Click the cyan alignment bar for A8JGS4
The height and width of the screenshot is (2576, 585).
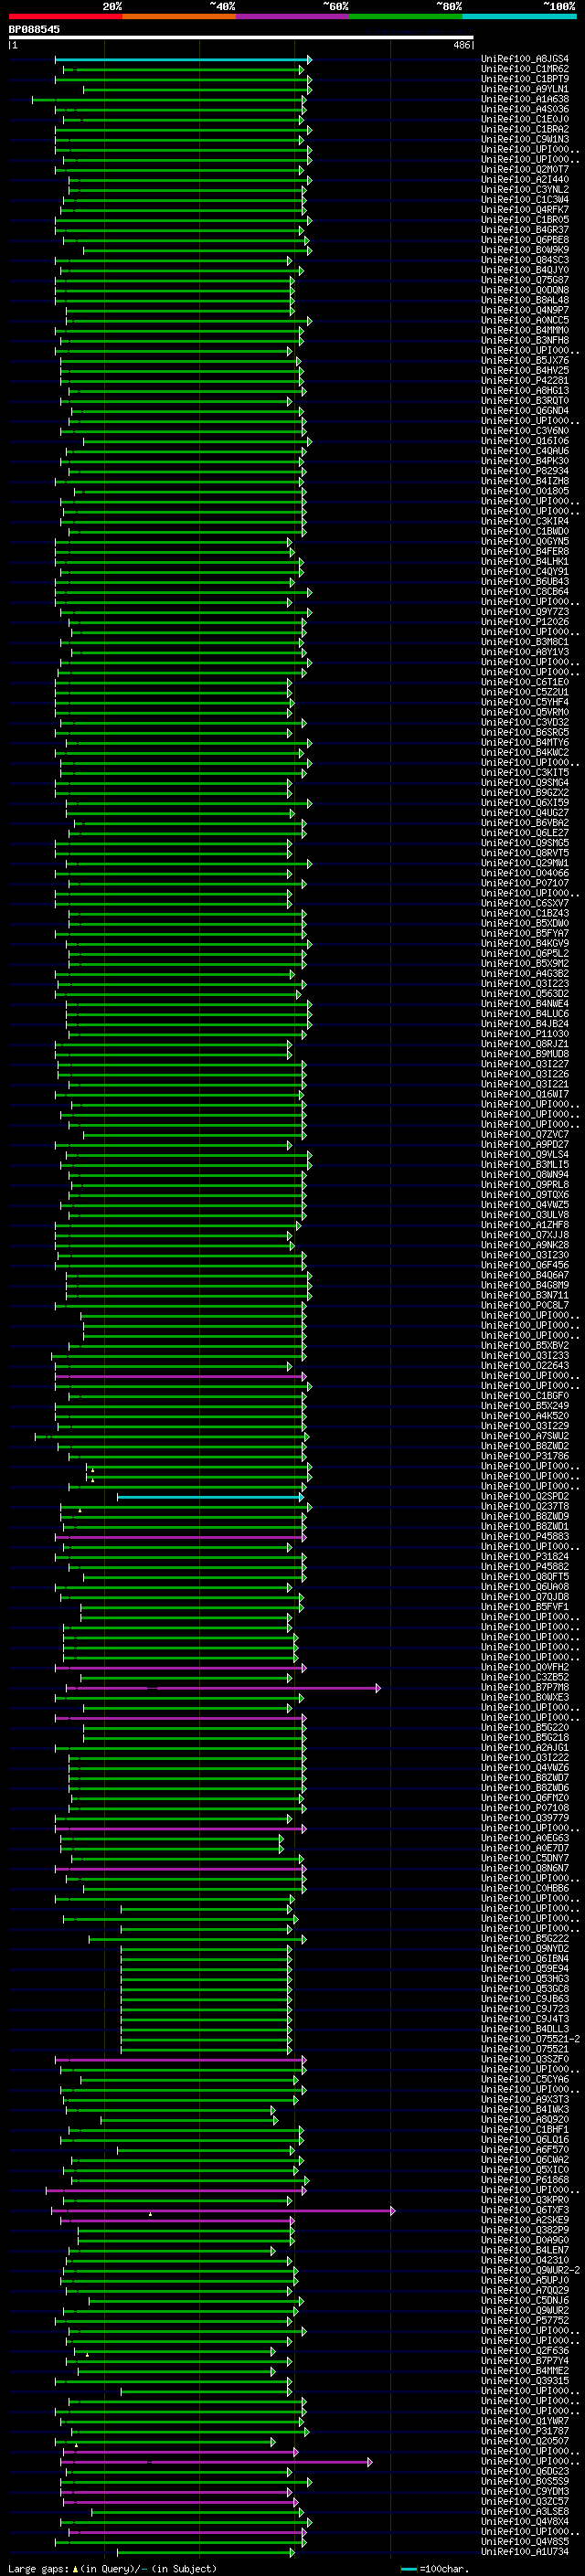coord(183,59)
